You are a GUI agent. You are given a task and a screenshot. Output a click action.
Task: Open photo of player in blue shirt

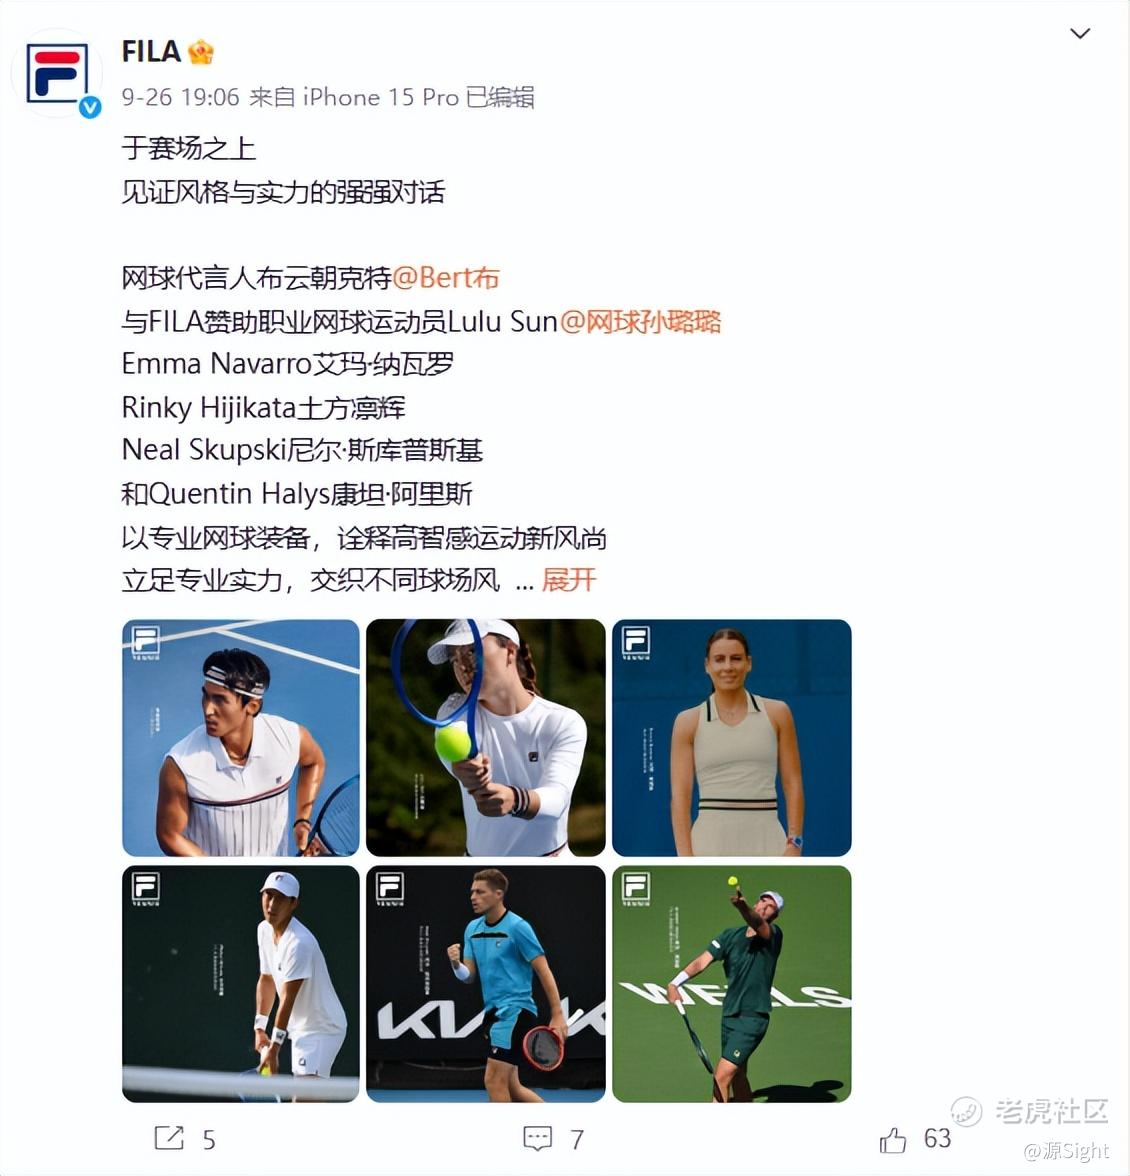point(486,984)
